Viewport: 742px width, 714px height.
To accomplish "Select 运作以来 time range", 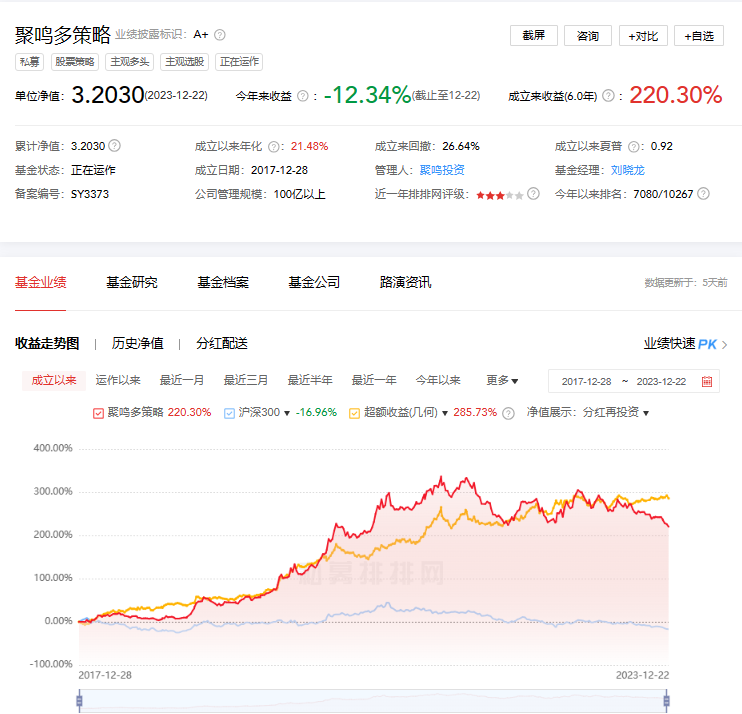I will (118, 380).
